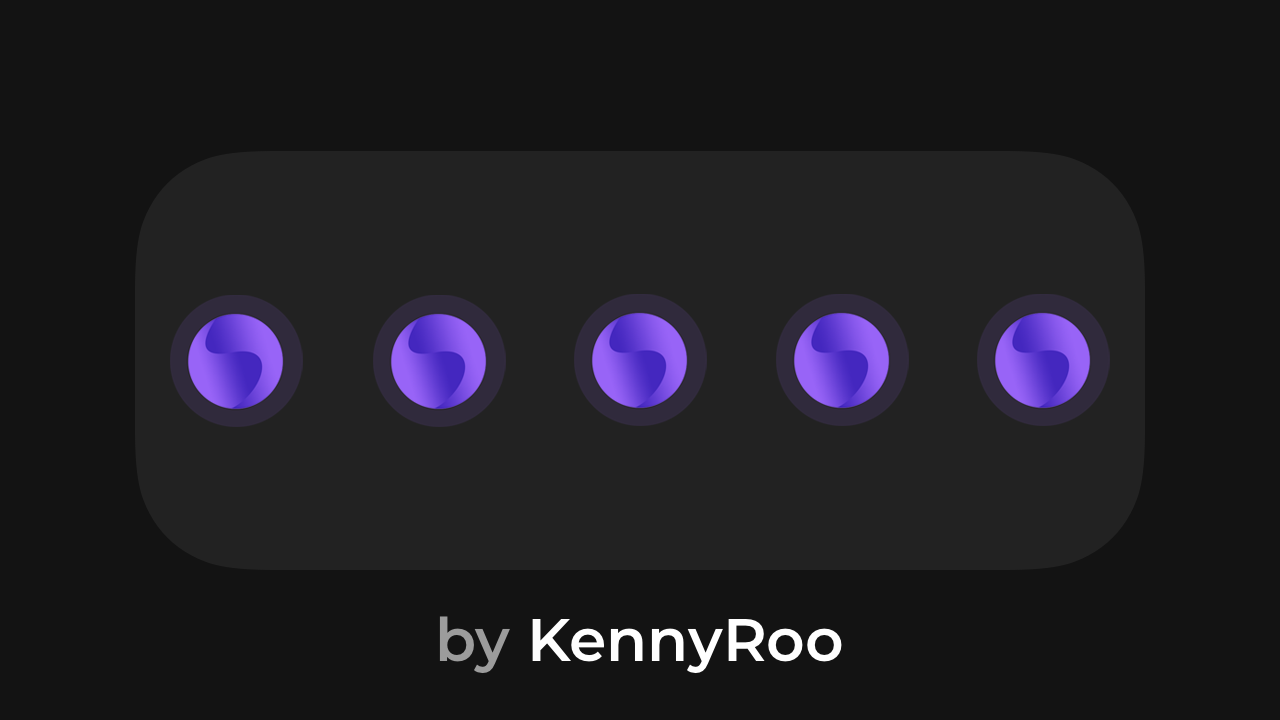
Task: Click the gray "by" text
Action: pyautogui.click(x=473, y=643)
